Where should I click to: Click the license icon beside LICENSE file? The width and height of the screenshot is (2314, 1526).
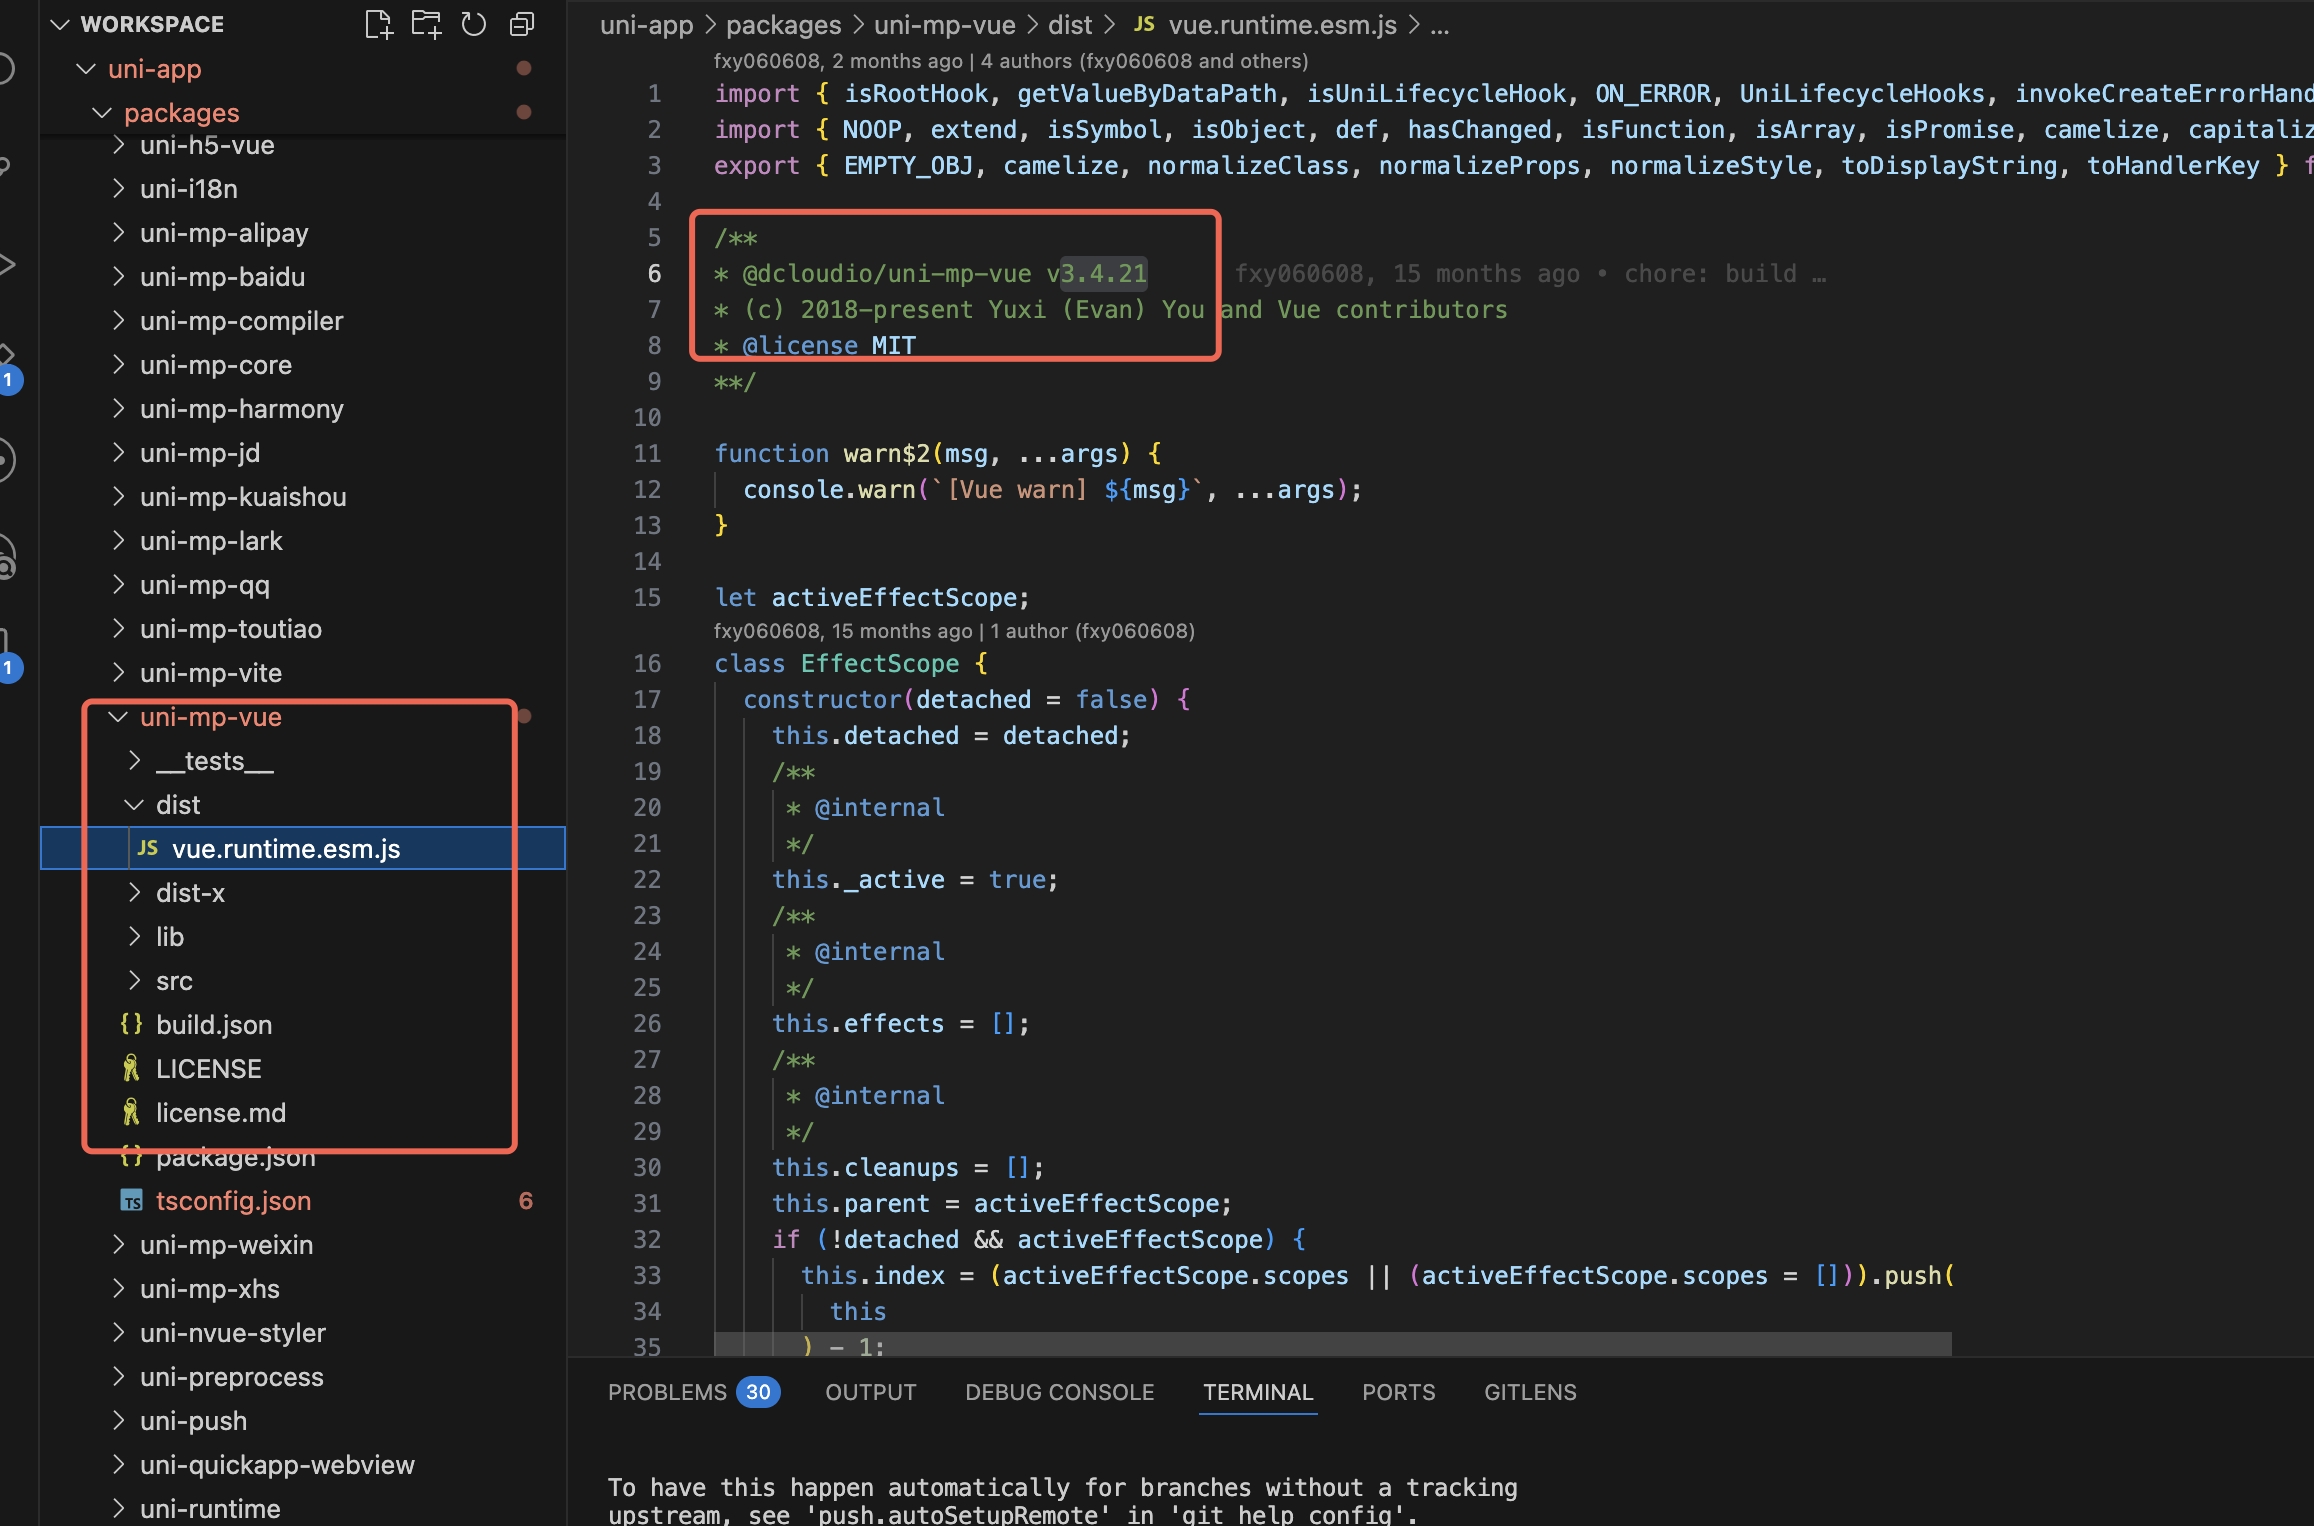[x=131, y=1068]
